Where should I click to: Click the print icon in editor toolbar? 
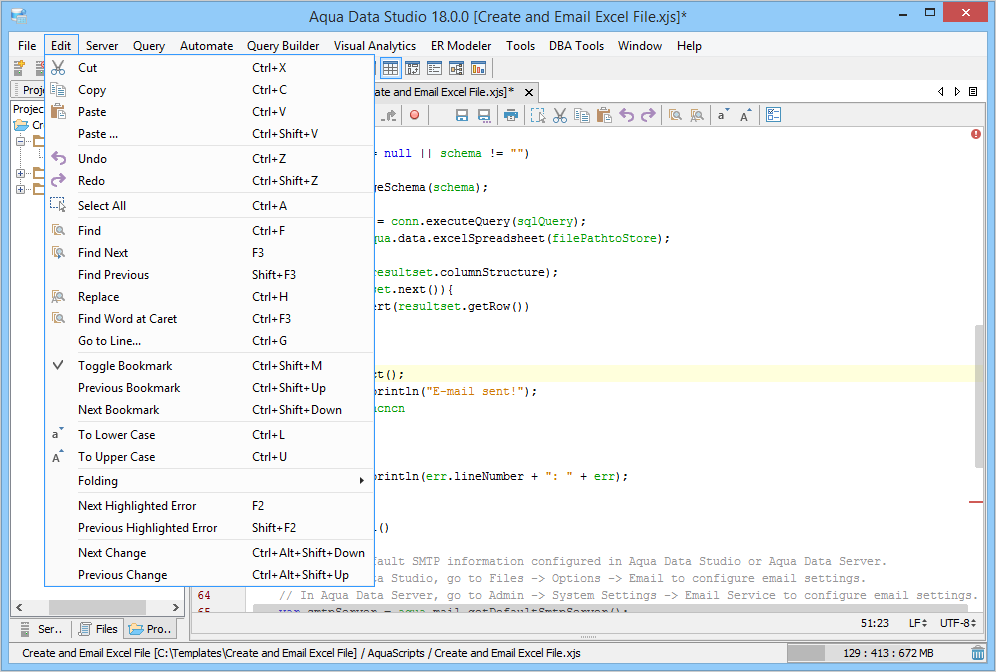(x=511, y=115)
